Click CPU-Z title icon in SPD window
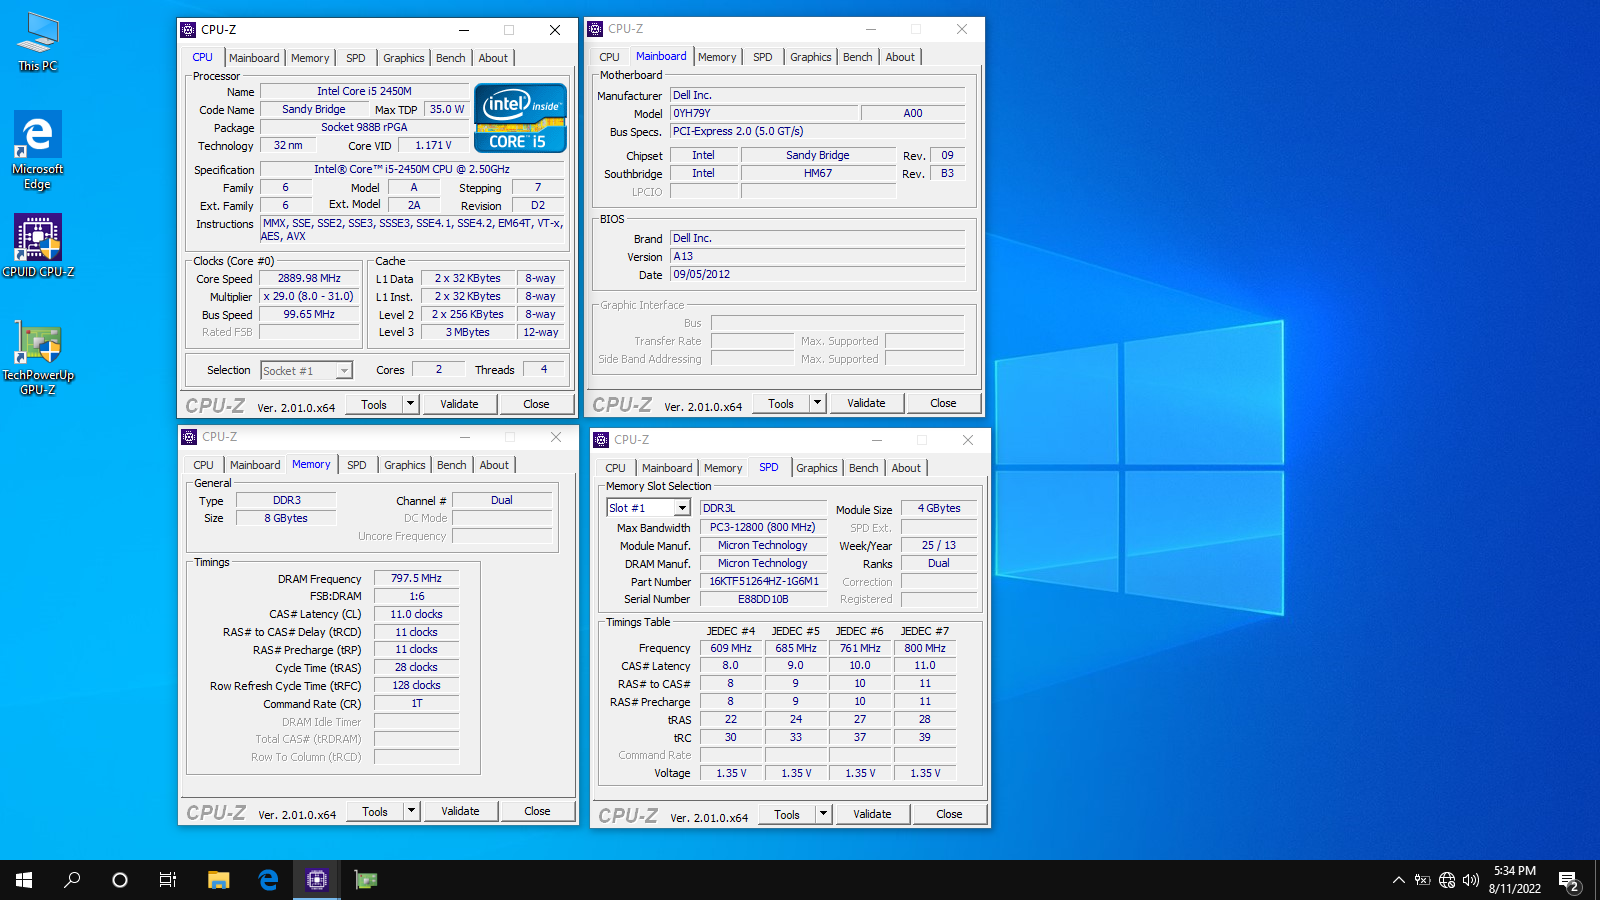Image resolution: width=1600 pixels, height=900 pixels. 601,440
